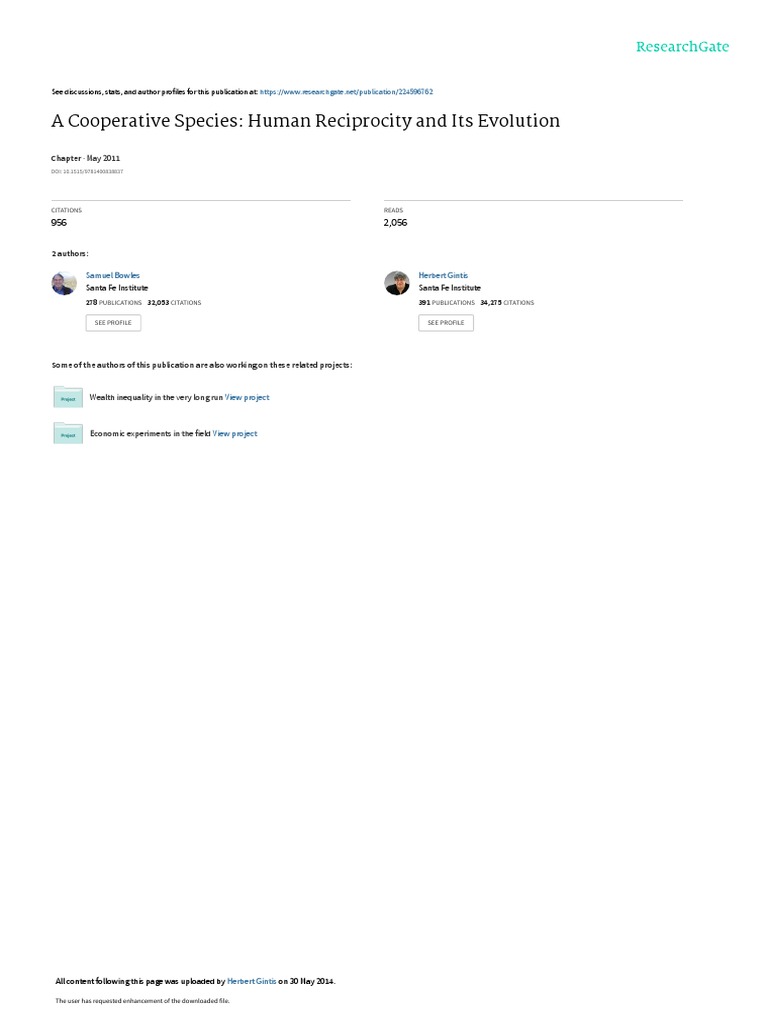Click the Herbert Gintis uploader link in footer
This screenshot has width=768, height=1024.
(251, 981)
